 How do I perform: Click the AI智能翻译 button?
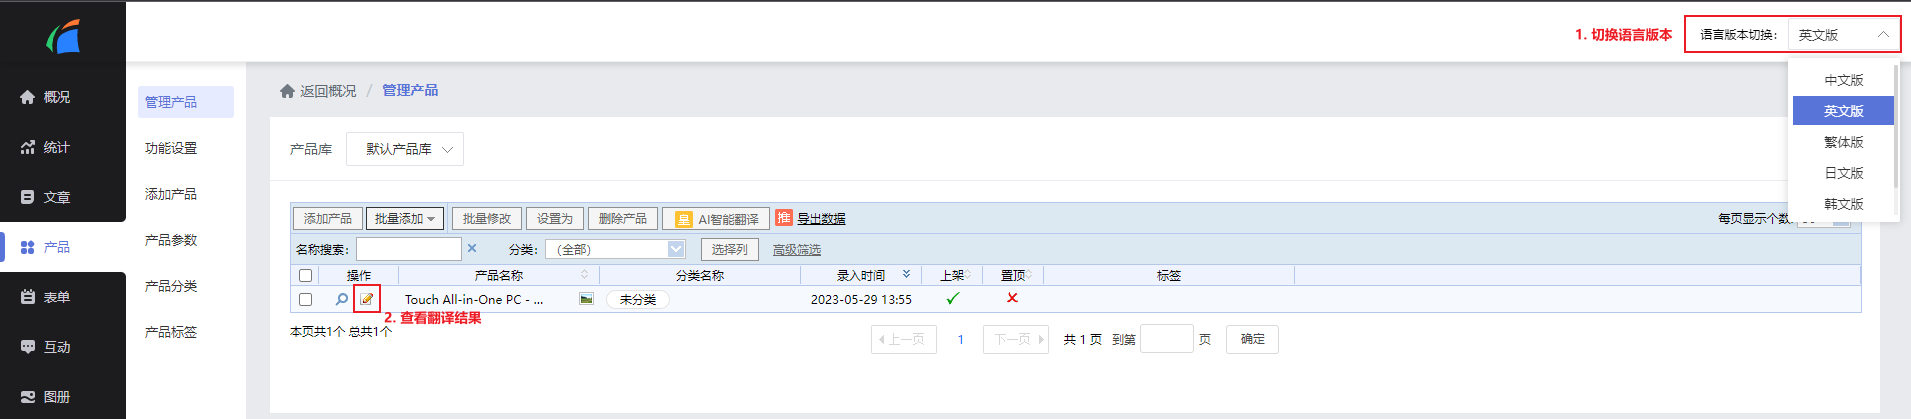716,219
